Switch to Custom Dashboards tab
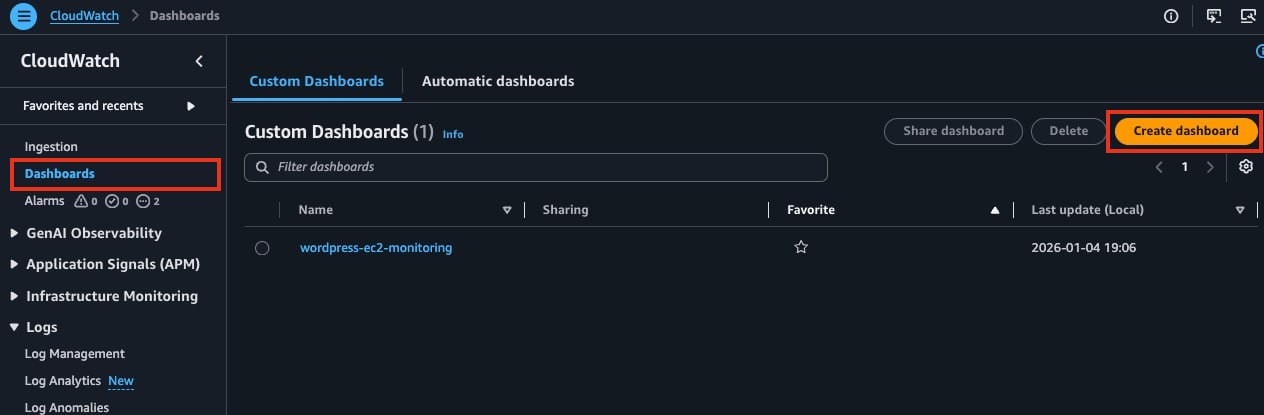 316,81
